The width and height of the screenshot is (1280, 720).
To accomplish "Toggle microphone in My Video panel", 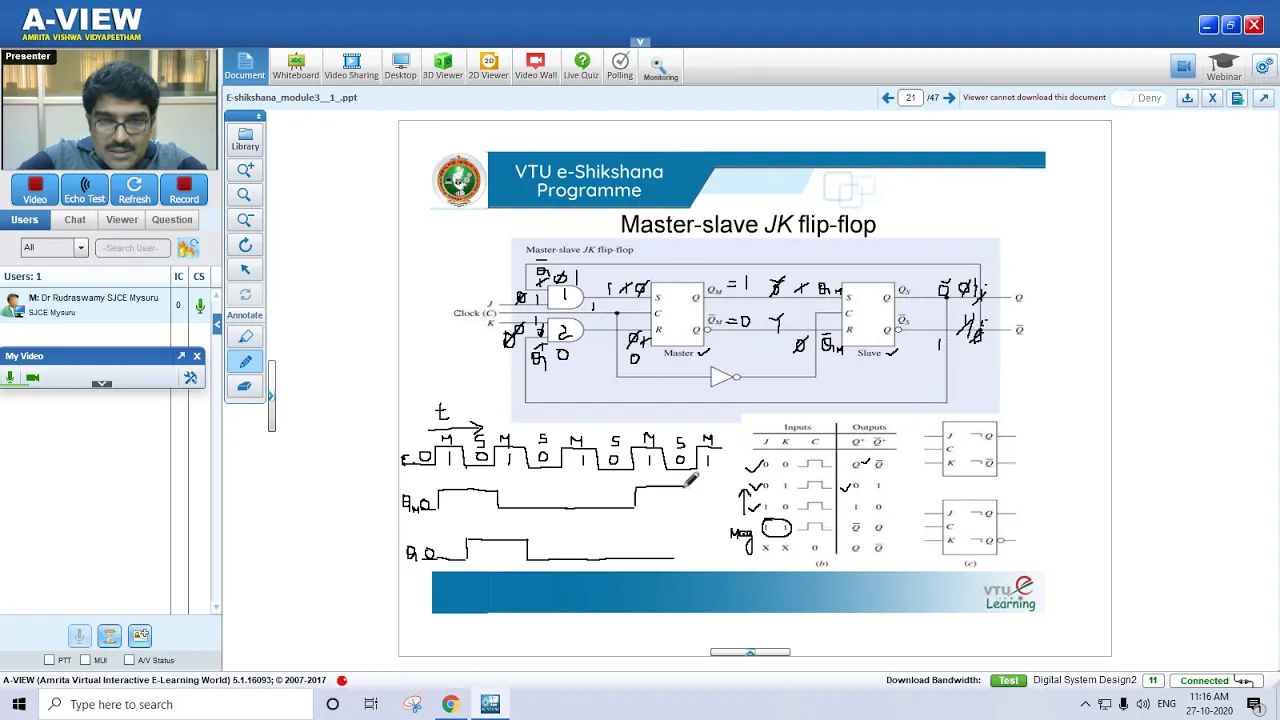I will click(x=11, y=378).
